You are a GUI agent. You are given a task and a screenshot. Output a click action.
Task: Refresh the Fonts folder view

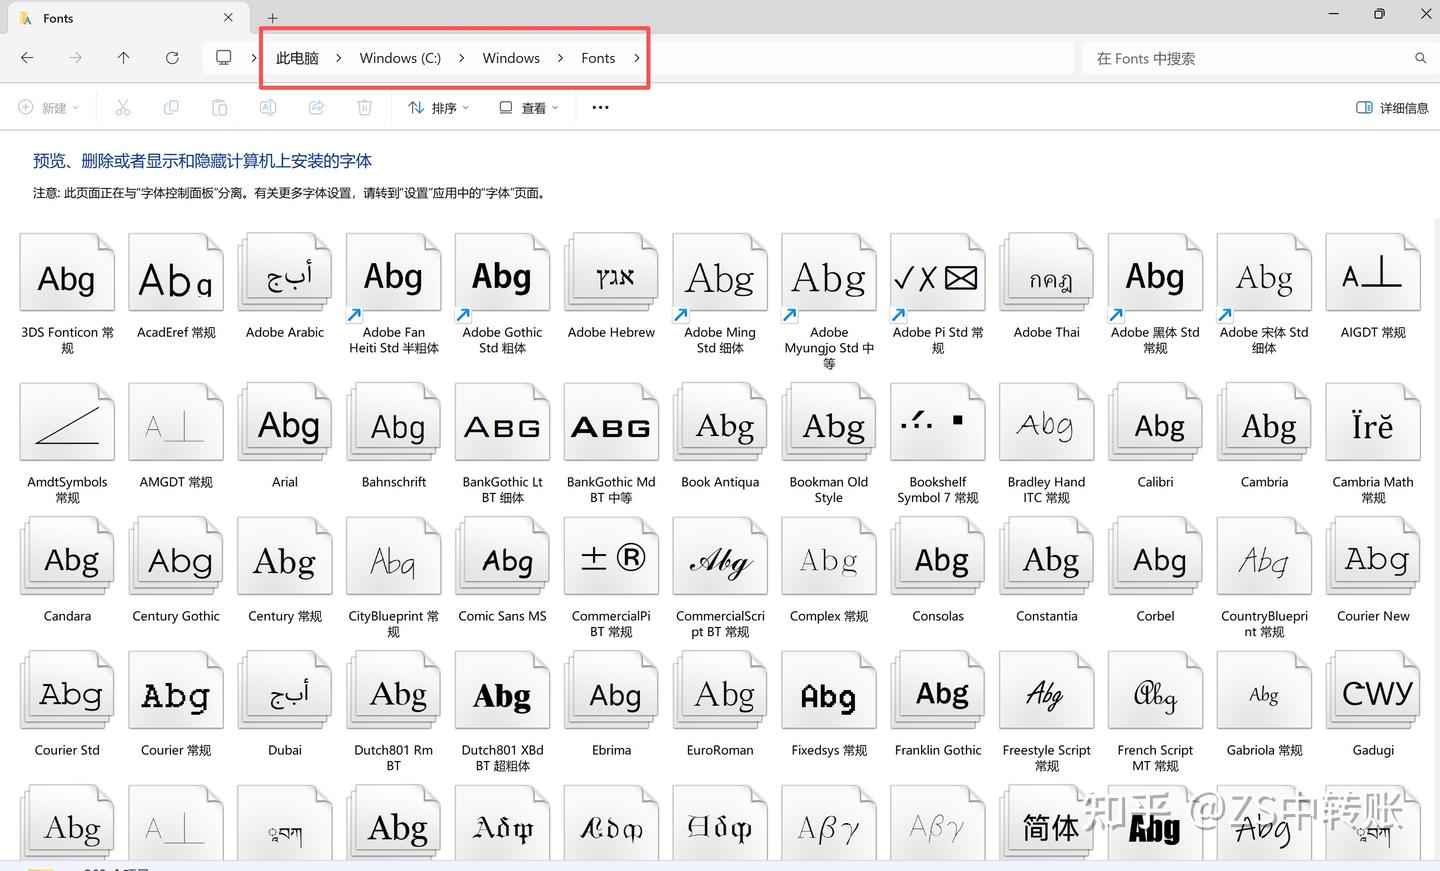[x=172, y=58]
